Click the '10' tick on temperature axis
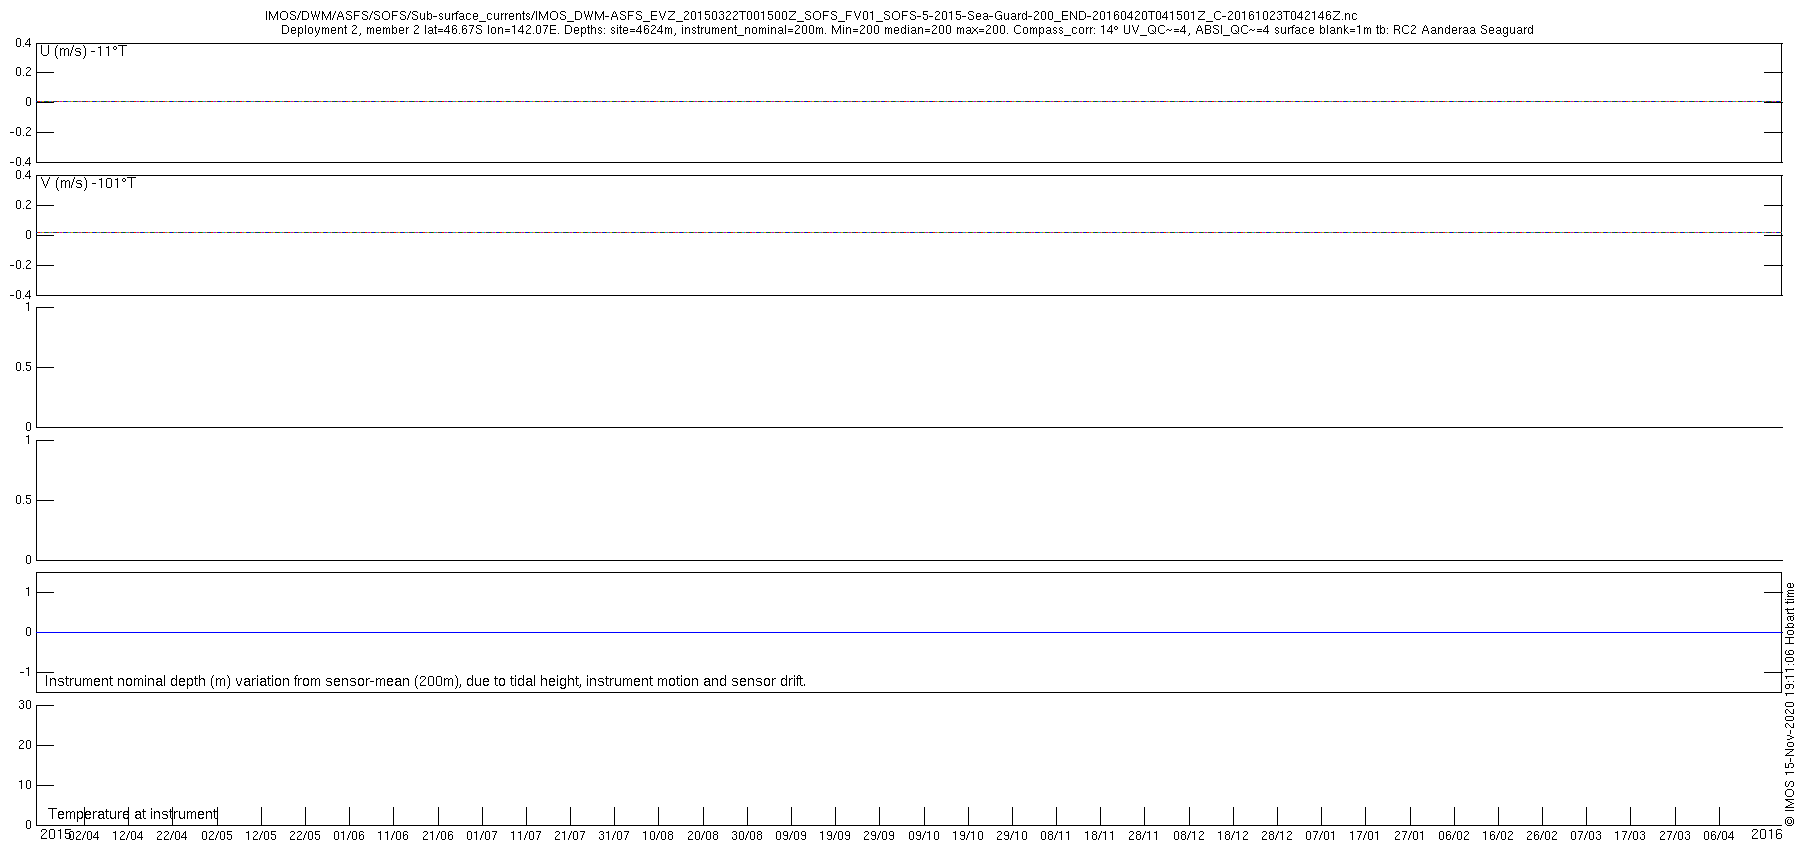 point(26,785)
